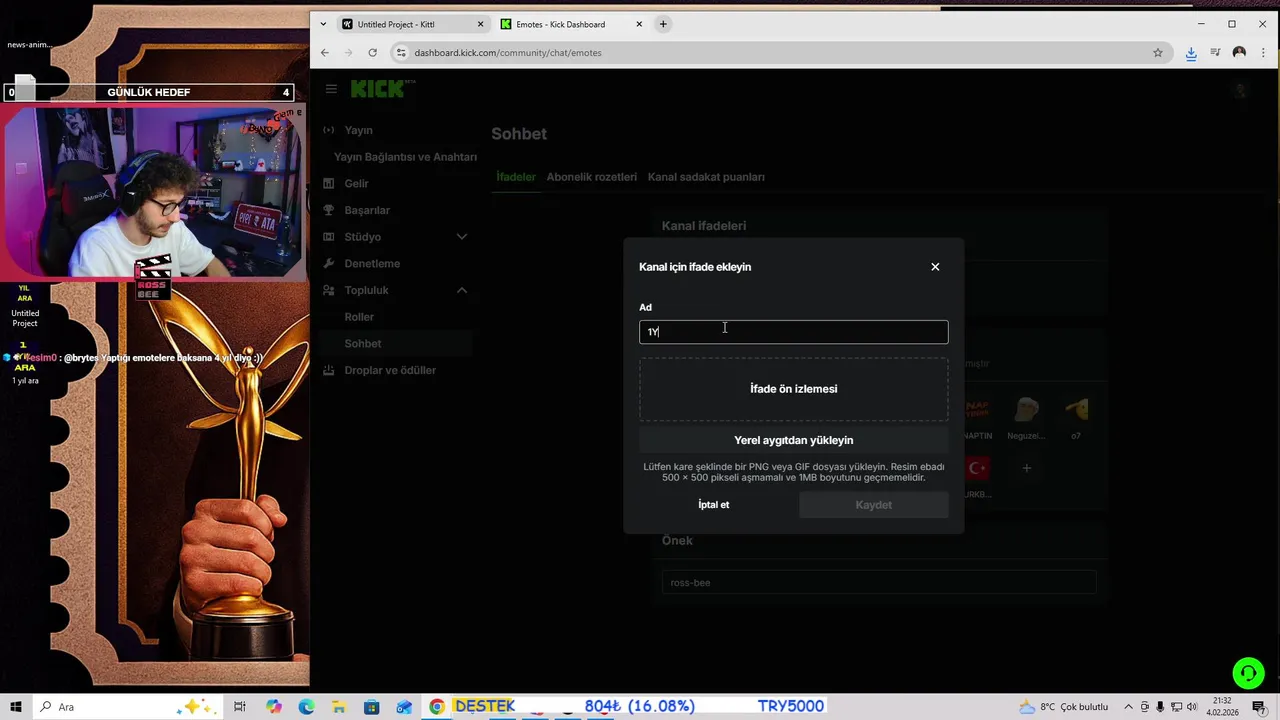Image resolution: width=1280 pixels, height=720 pixels.
Task: Open Yayın in the sidebar
Action: click(358, 130)
